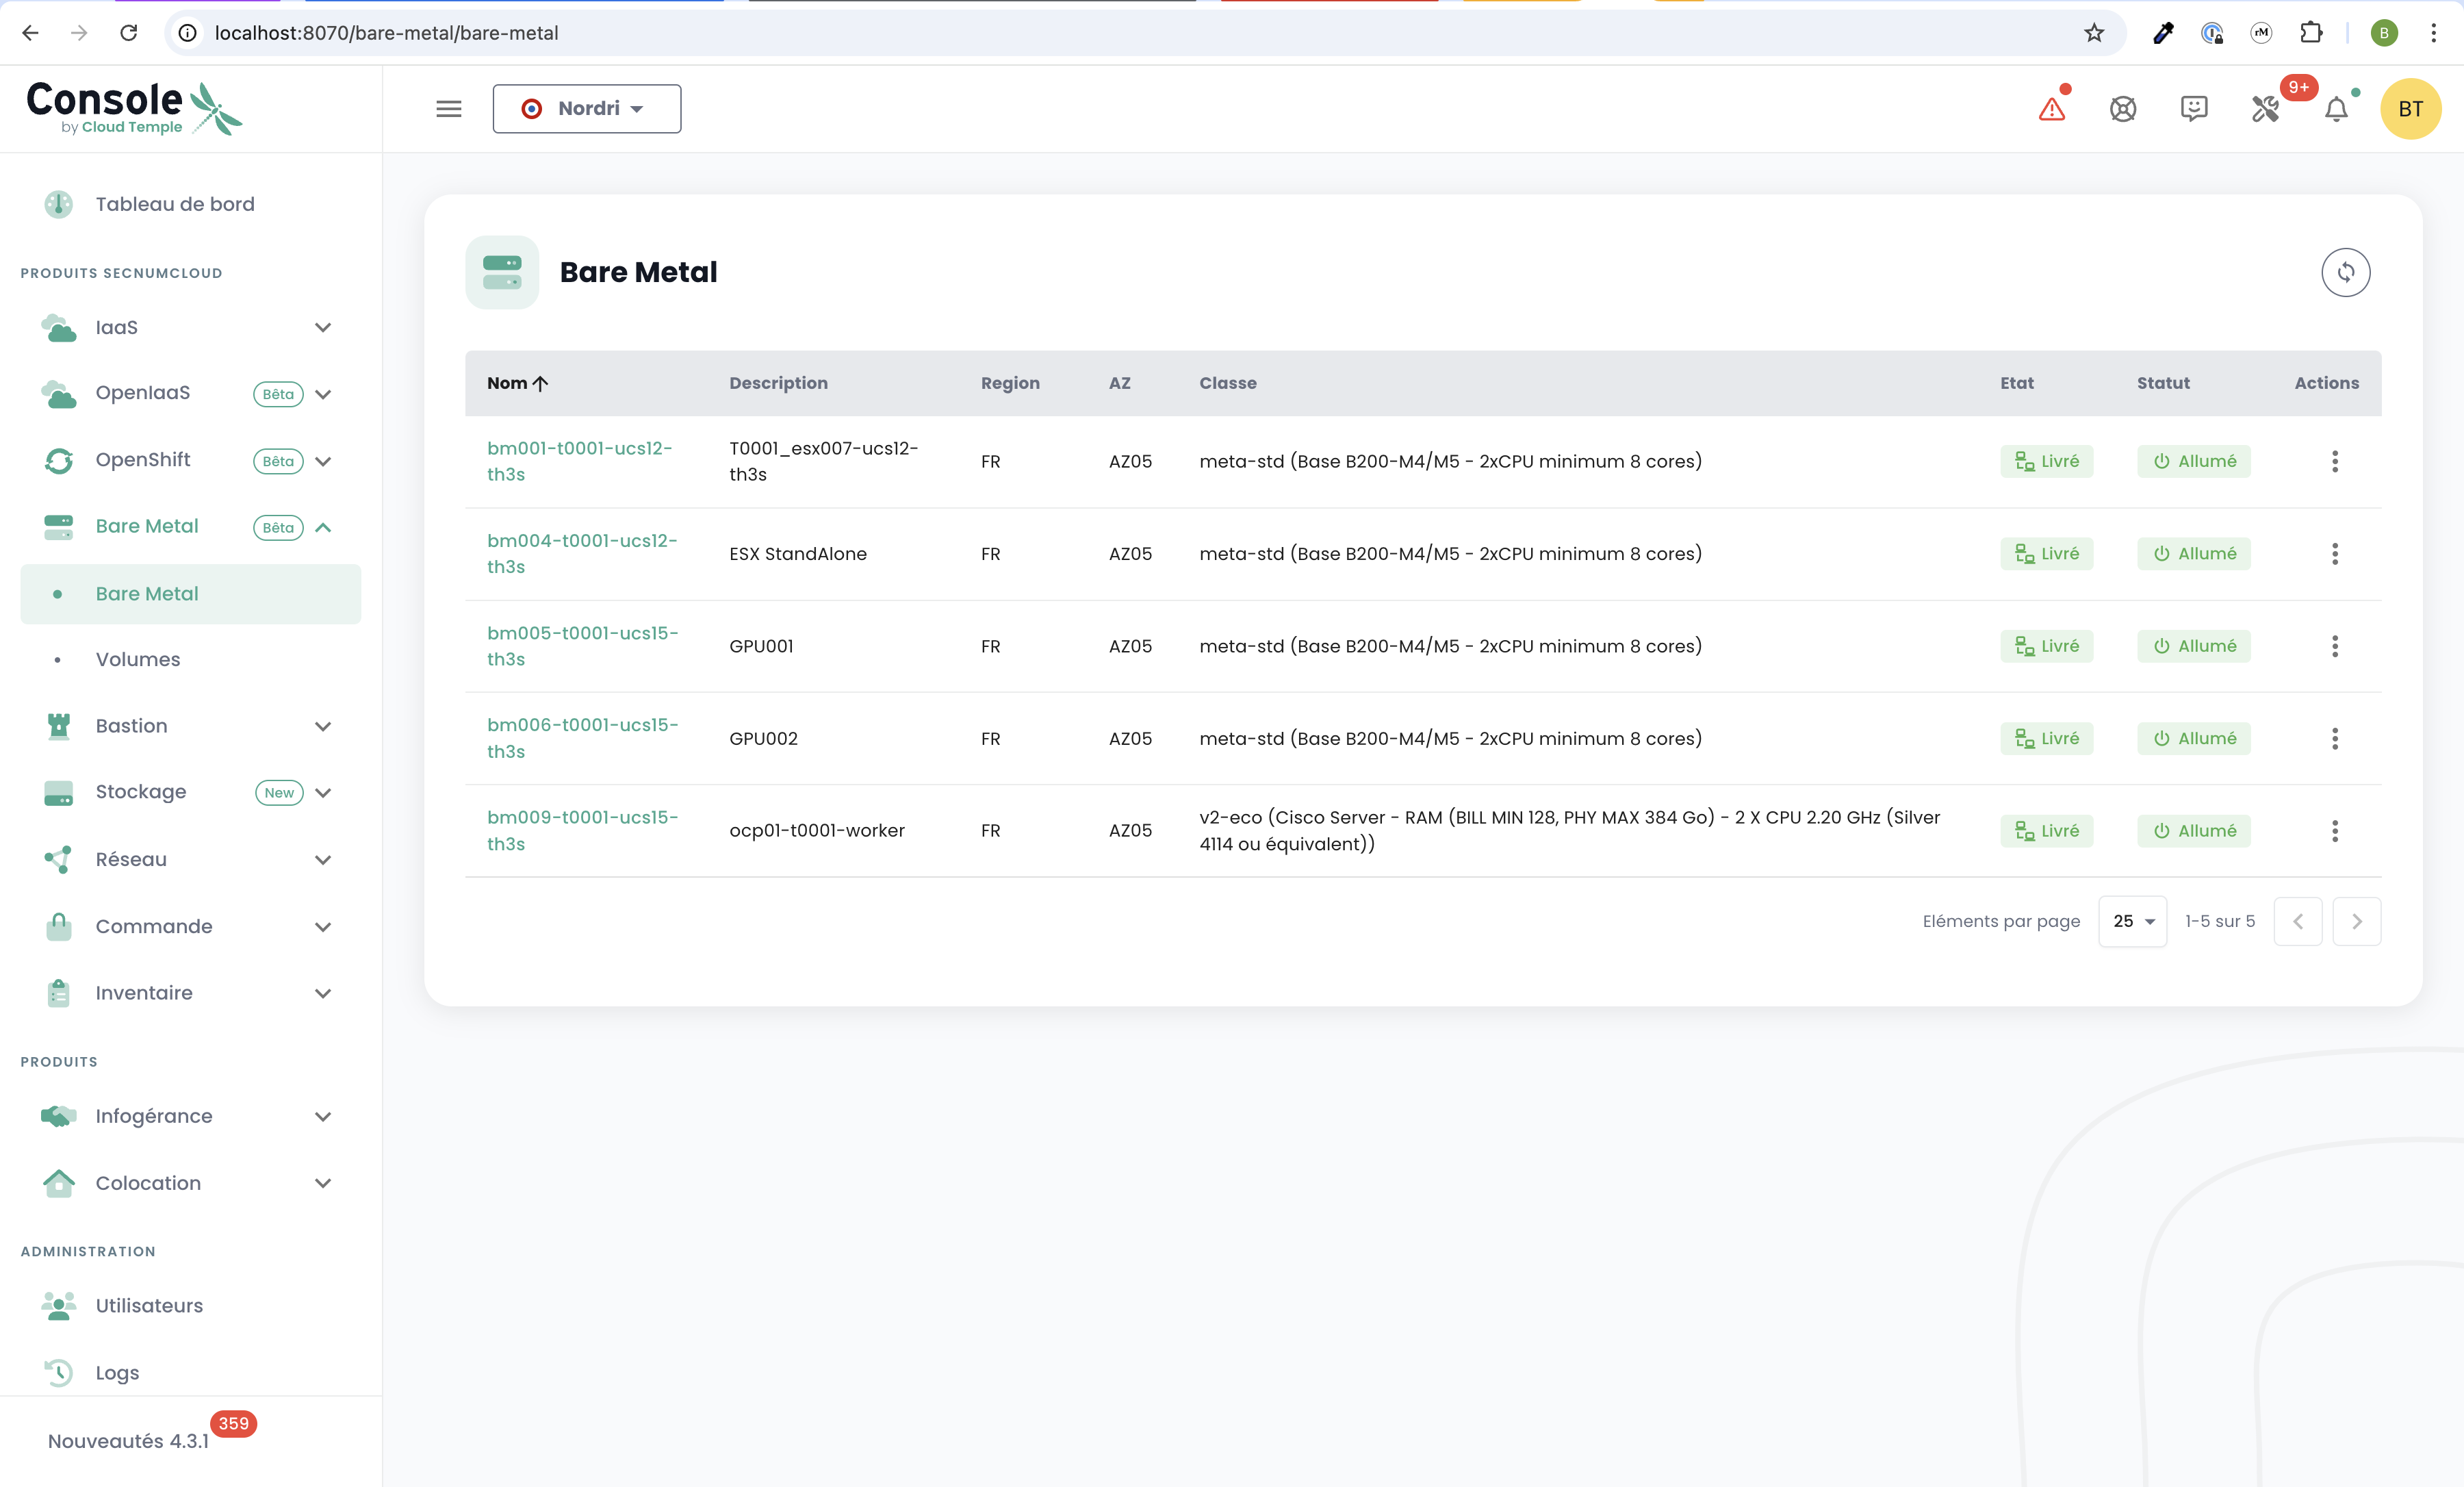2464x1487 pixels.
Task: Open actions menu for bm001-t0001-ucs12-th3s
Action: pyautogui.click(x=2334, y=461)
